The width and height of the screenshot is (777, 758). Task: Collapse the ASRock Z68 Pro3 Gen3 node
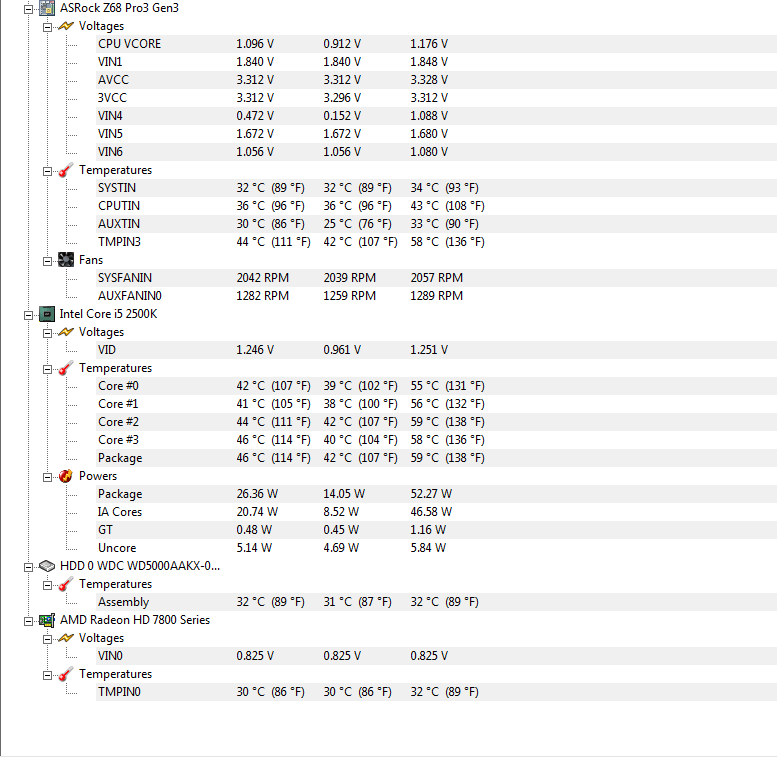pos(29,9)
